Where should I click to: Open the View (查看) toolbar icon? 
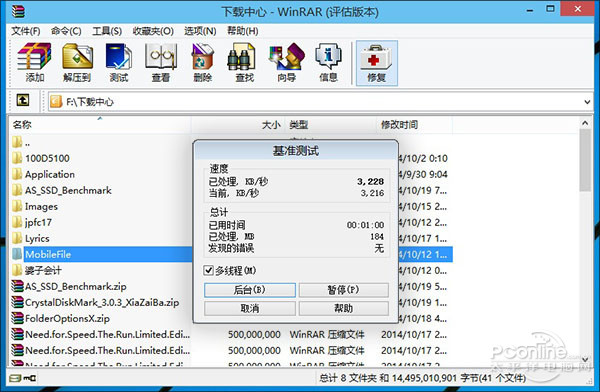tap(161, 62)
